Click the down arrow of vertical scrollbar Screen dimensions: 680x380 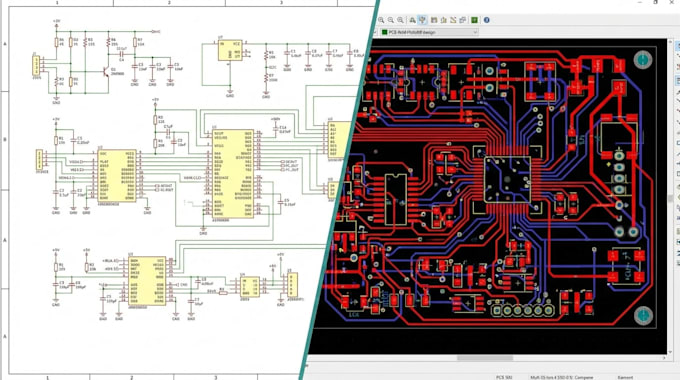670,352
